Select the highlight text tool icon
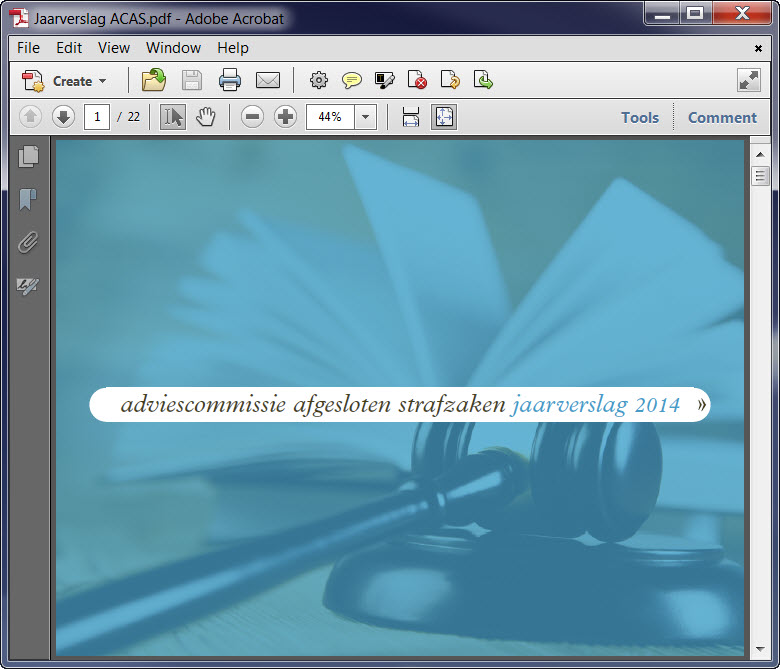The image size is (780, 669). pos(385,80)
